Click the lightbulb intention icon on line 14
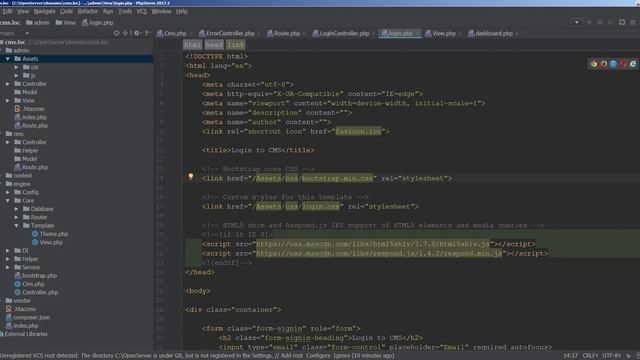The width and height of the screenshot is (640, 360). 191,176
